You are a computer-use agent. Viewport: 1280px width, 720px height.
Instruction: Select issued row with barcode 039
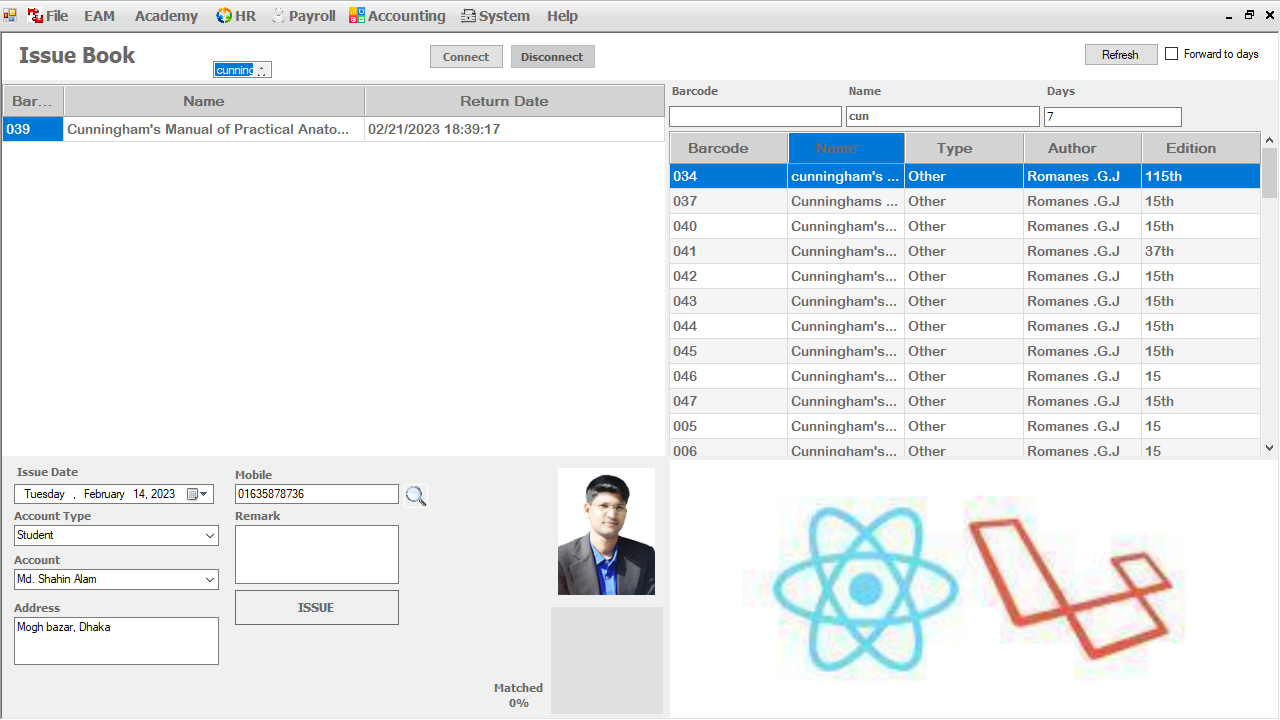[x=333, y=129]
